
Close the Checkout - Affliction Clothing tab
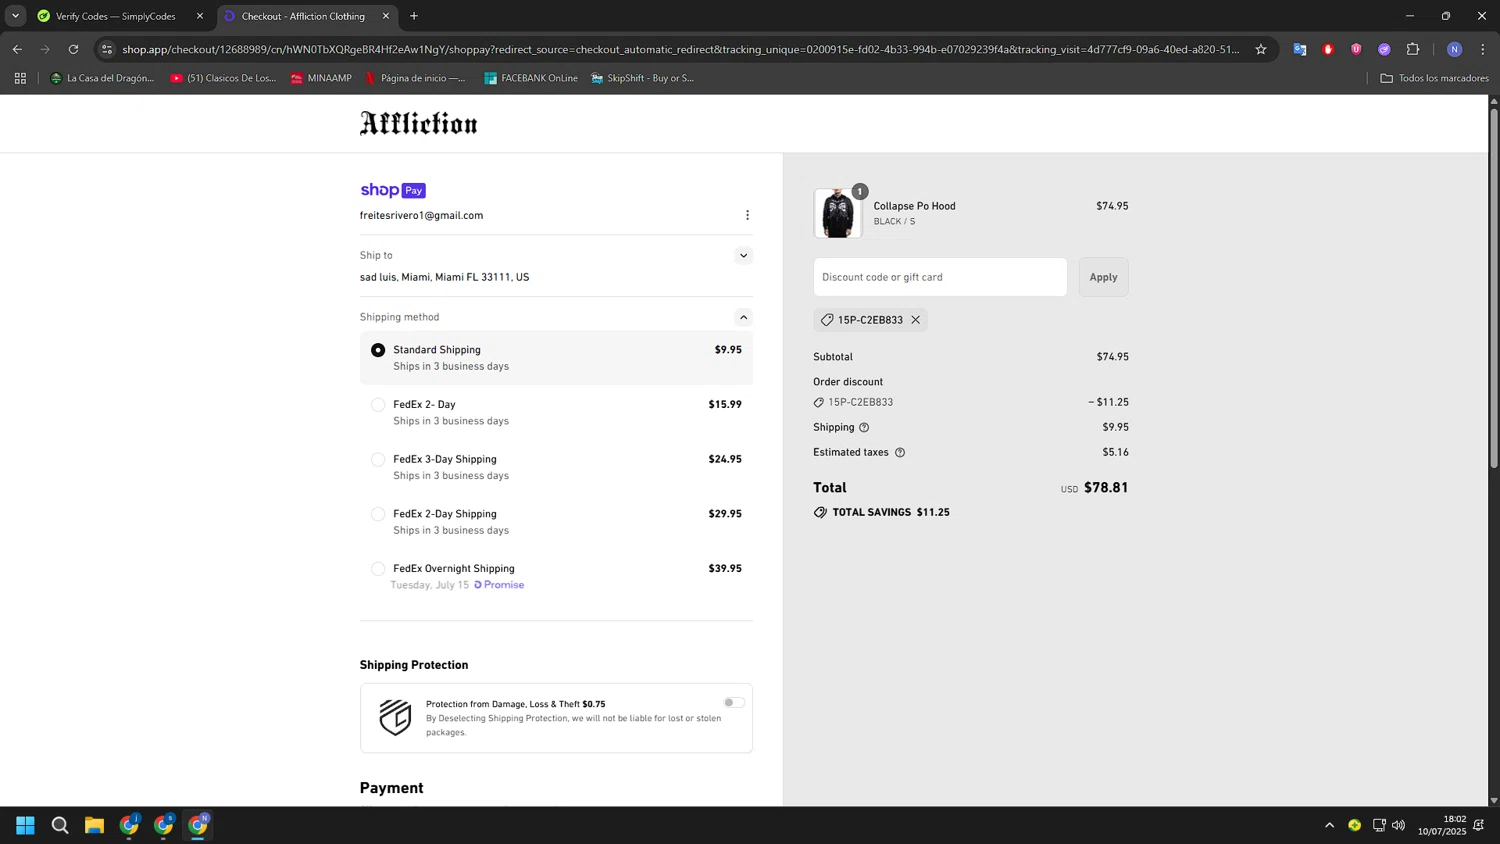tap(386, 16)
